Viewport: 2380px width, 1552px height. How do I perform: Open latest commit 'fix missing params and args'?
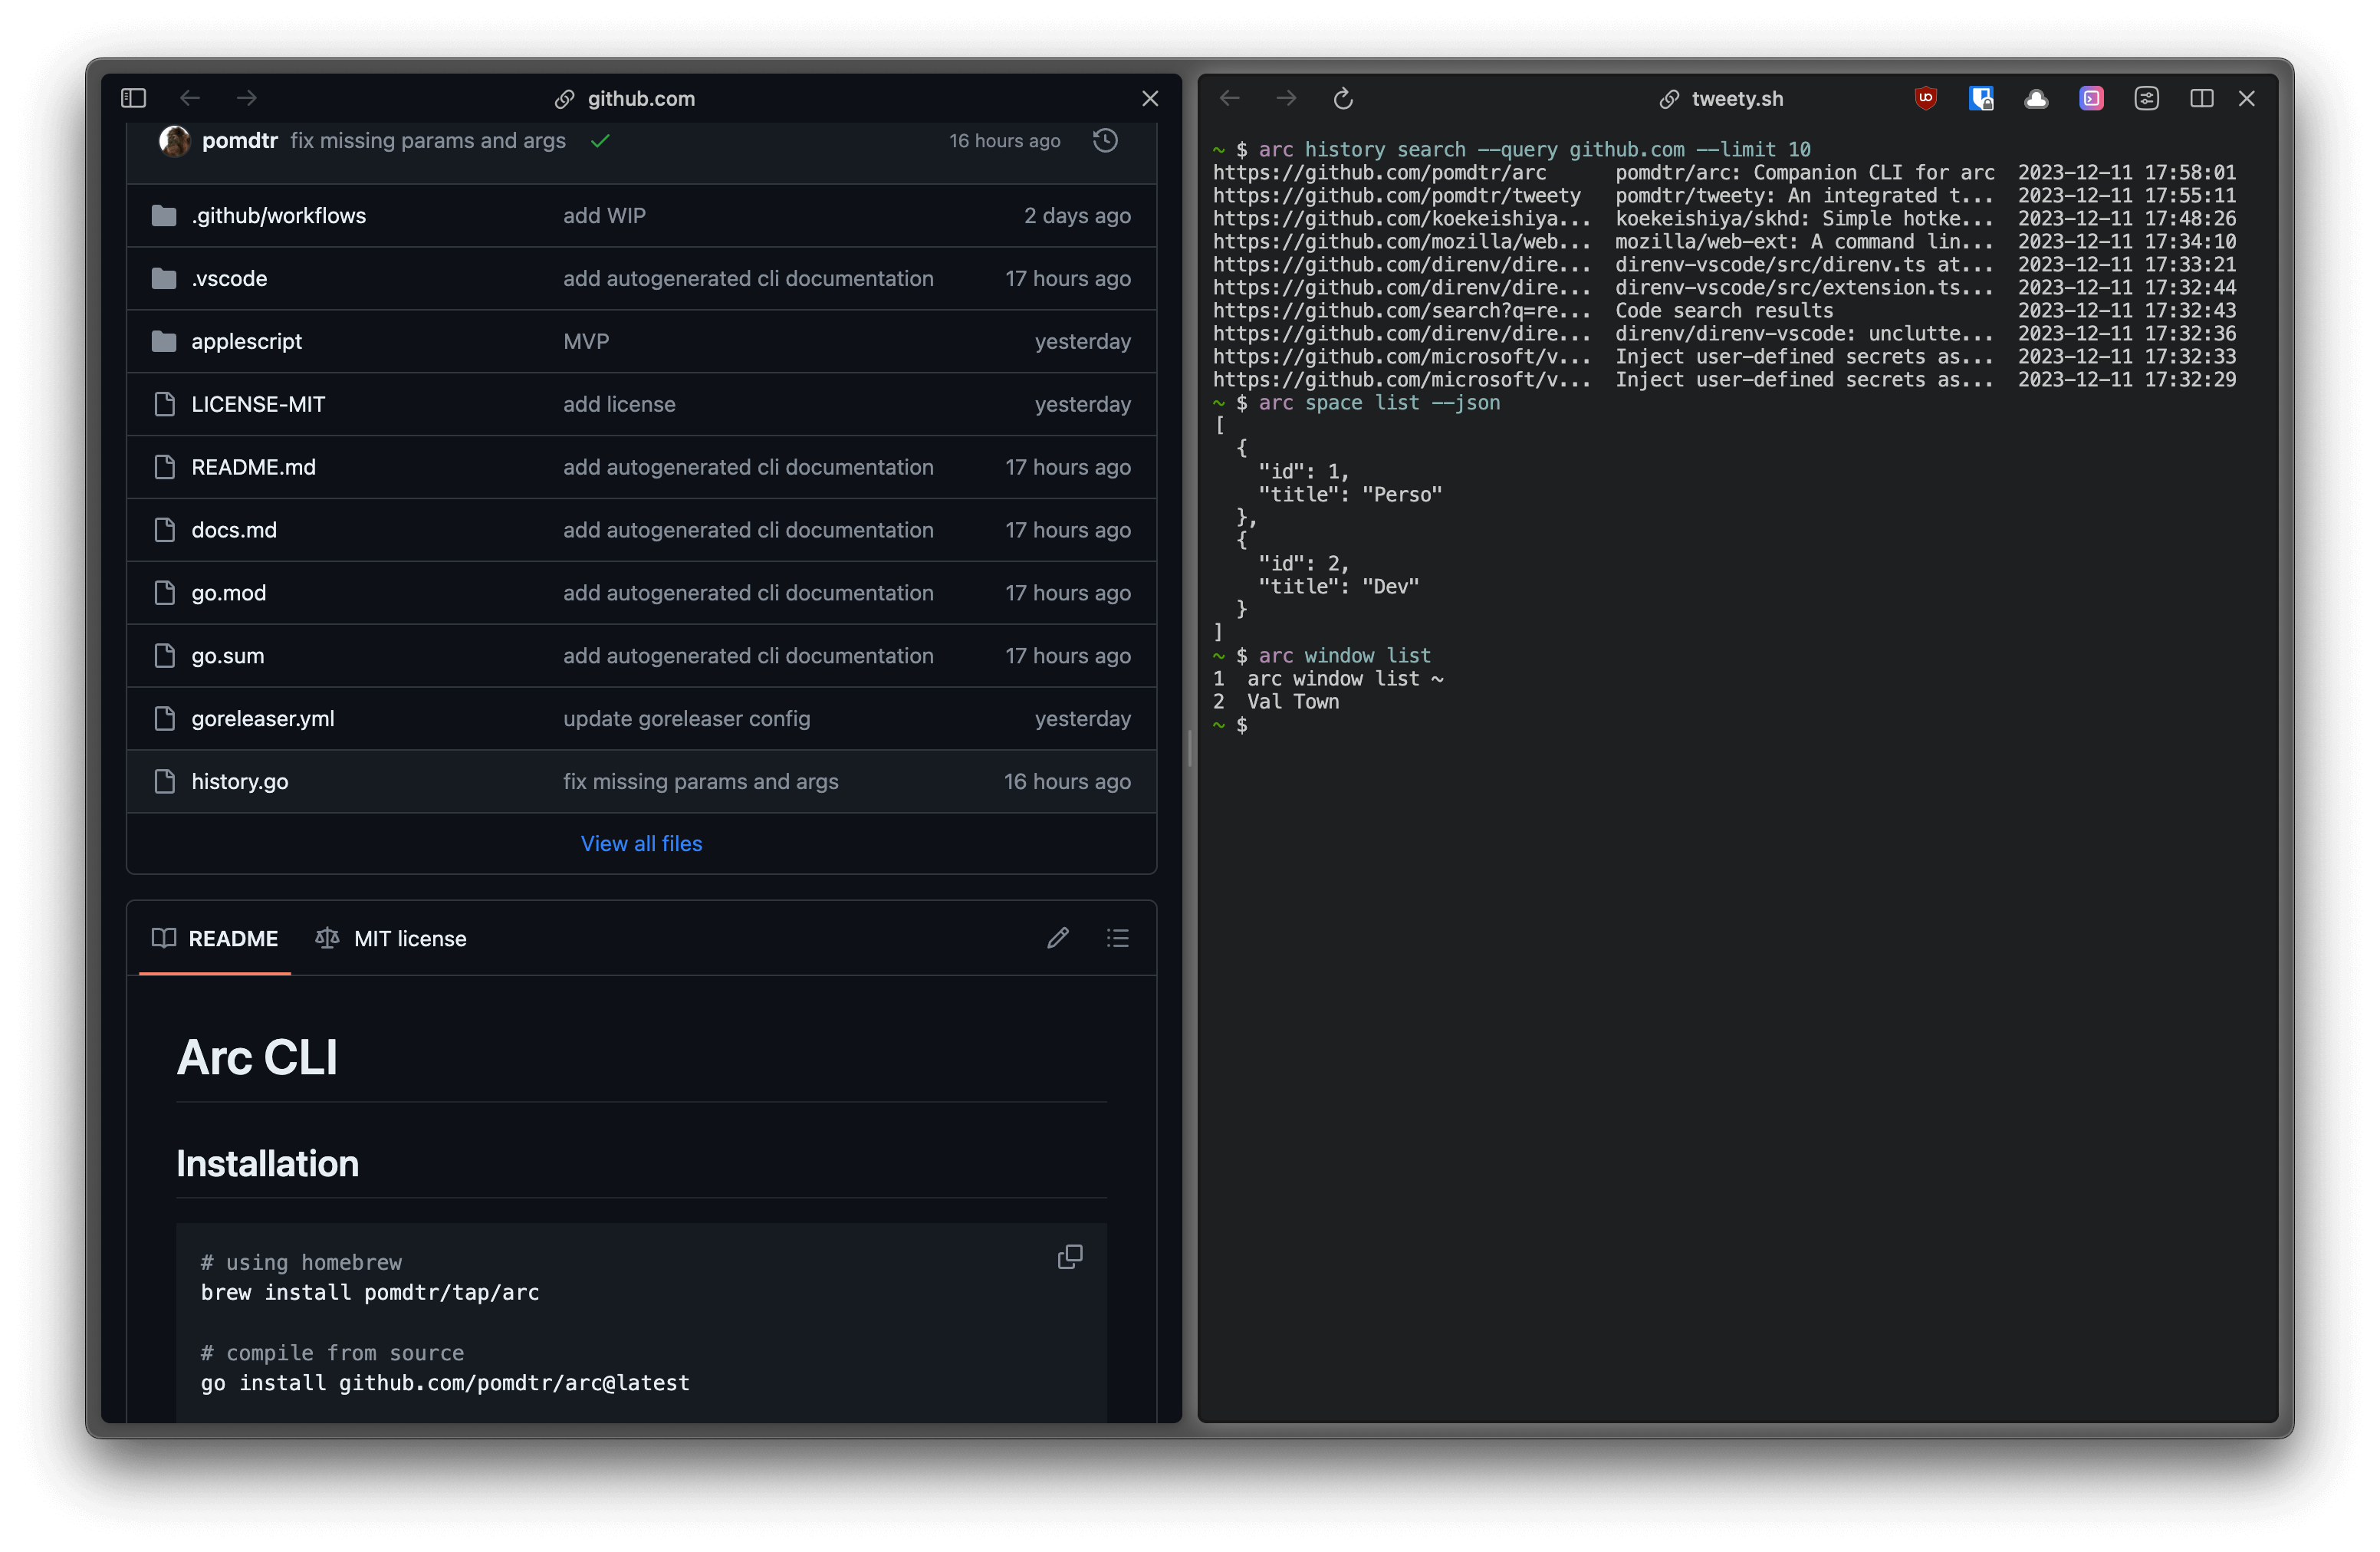(428, 140)
